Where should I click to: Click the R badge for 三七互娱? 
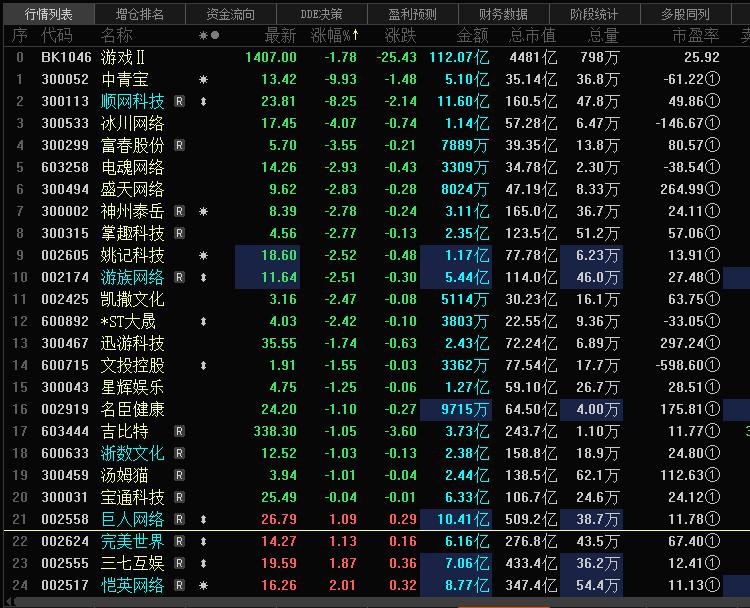tap(179, 563)
